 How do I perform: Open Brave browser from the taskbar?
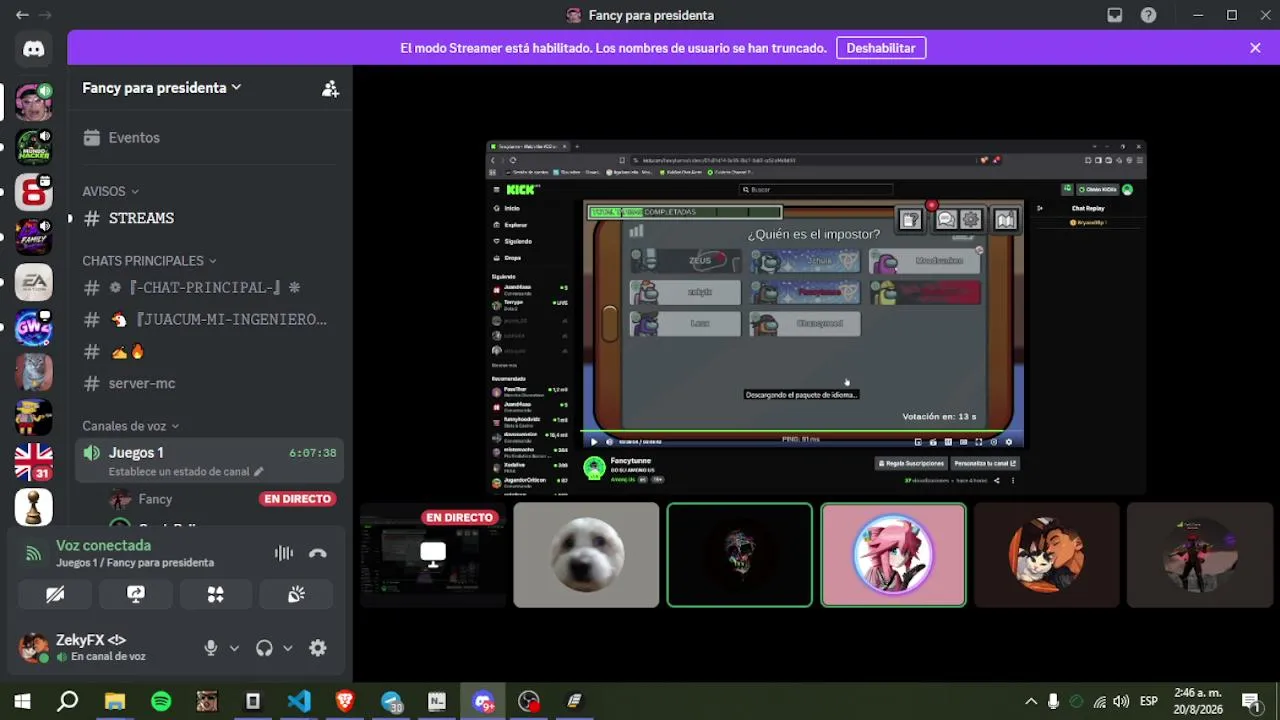(345, 701)
